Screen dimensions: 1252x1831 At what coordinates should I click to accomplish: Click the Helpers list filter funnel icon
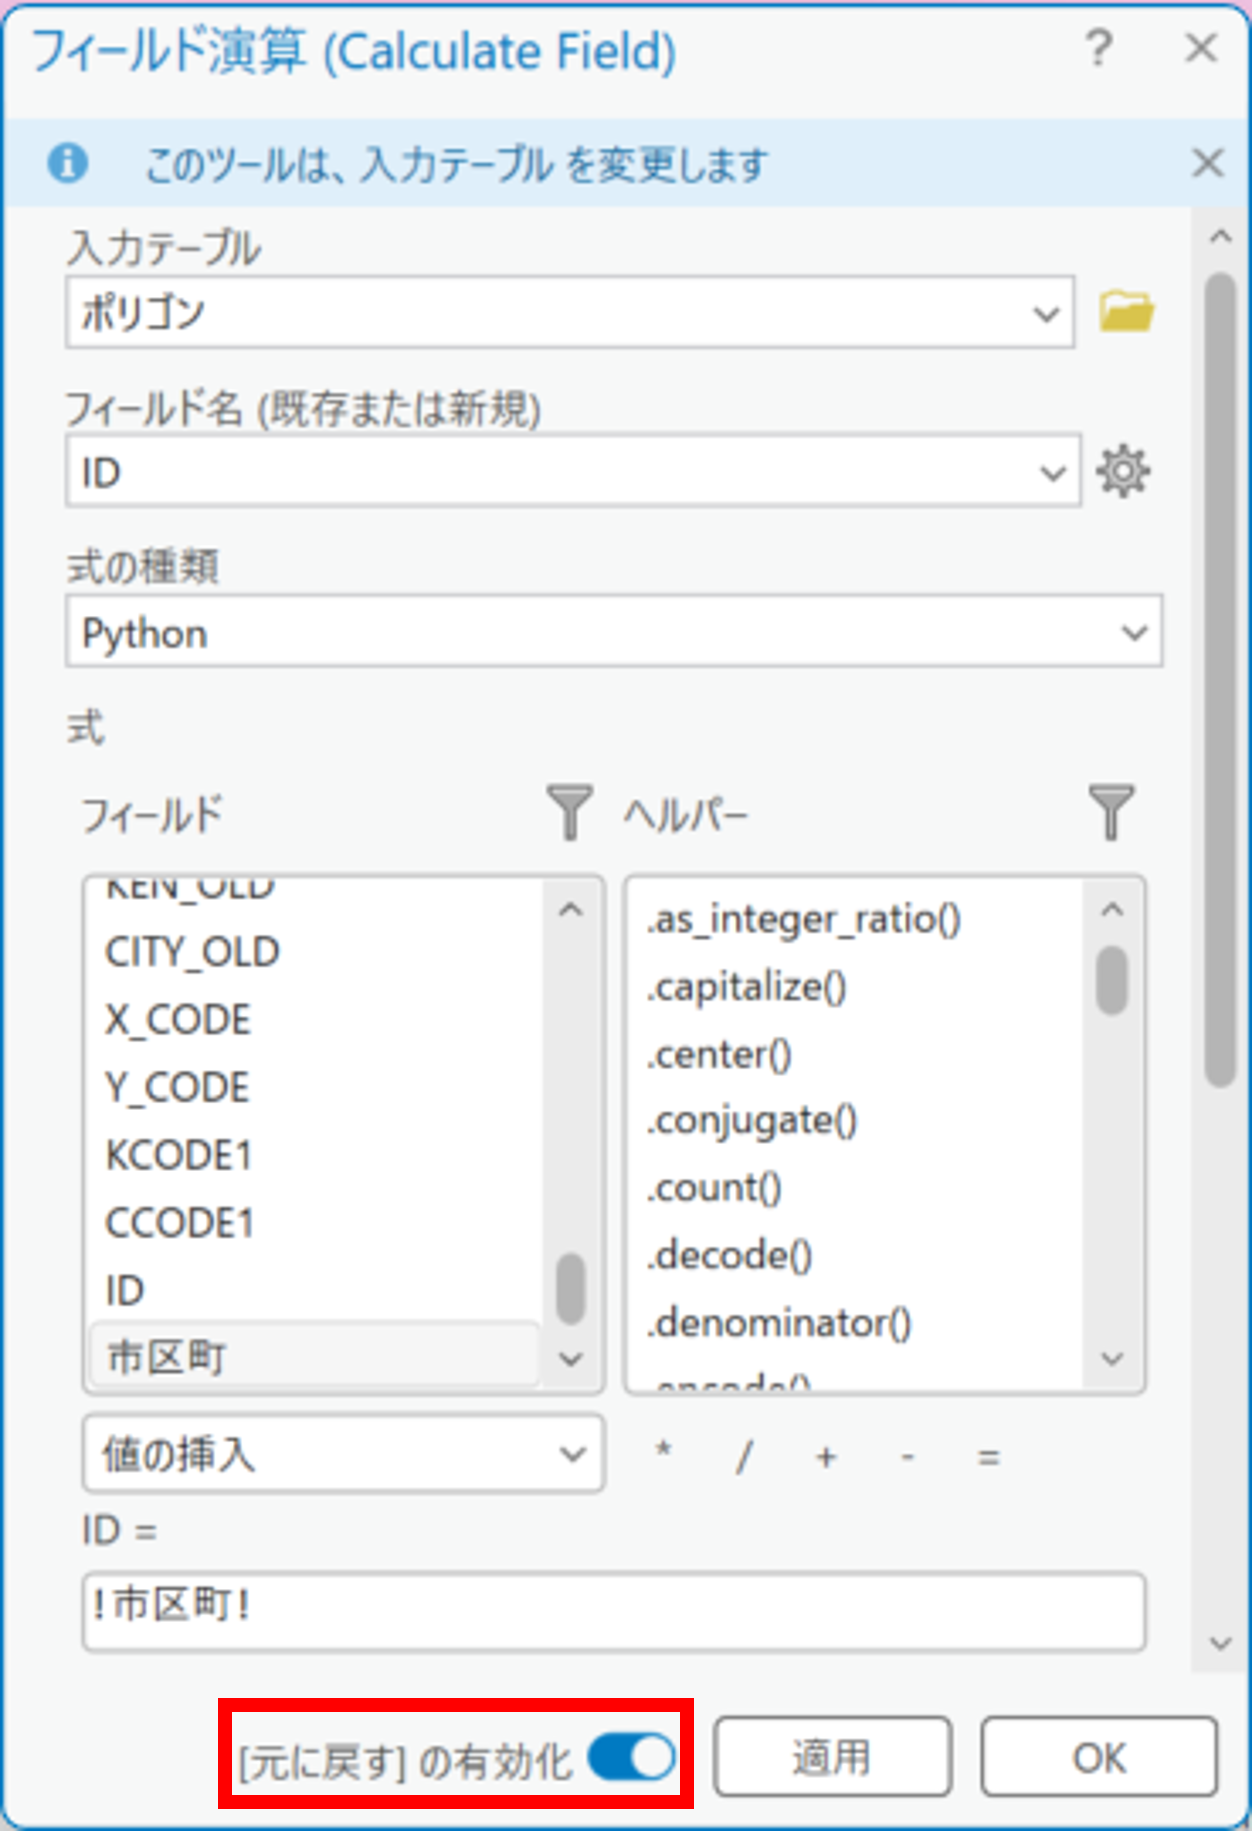pyautogui.click(x=1111, y=812)
